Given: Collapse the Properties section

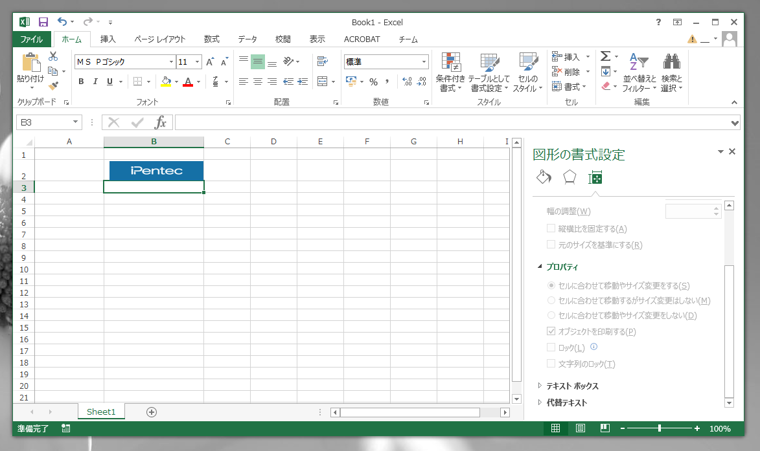Looking at the screenshot, I should (x=540, y=266).
